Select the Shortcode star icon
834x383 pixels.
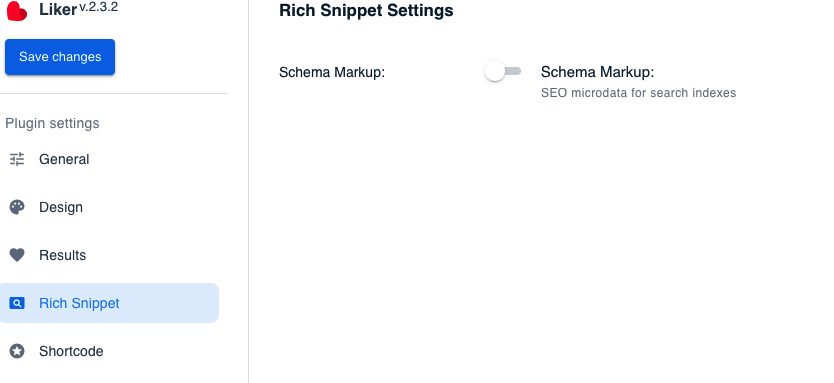pos(17,351)
